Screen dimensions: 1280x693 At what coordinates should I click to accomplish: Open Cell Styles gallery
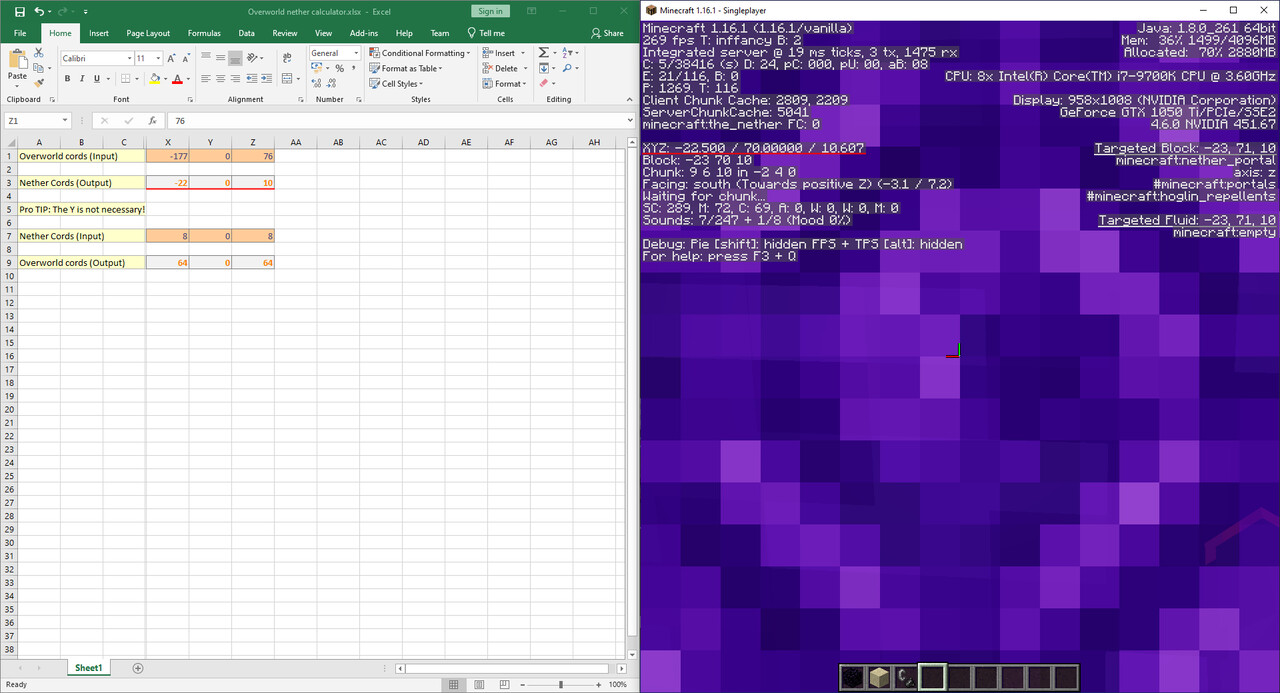point(396,84)
